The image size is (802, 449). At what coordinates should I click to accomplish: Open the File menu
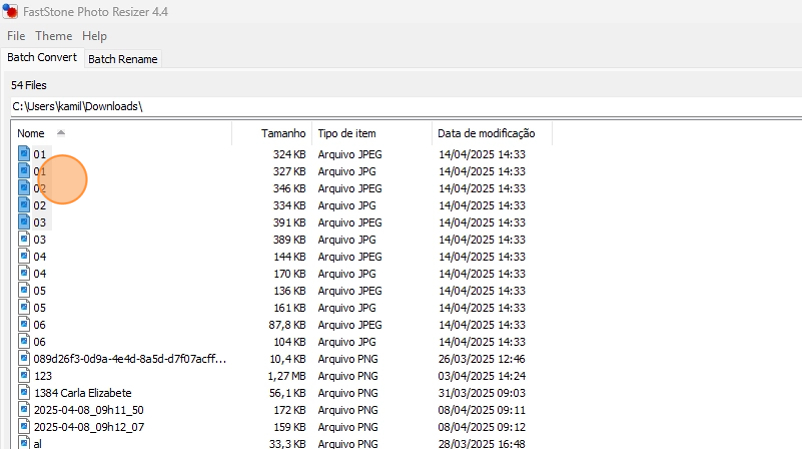[x=16, y=36]
